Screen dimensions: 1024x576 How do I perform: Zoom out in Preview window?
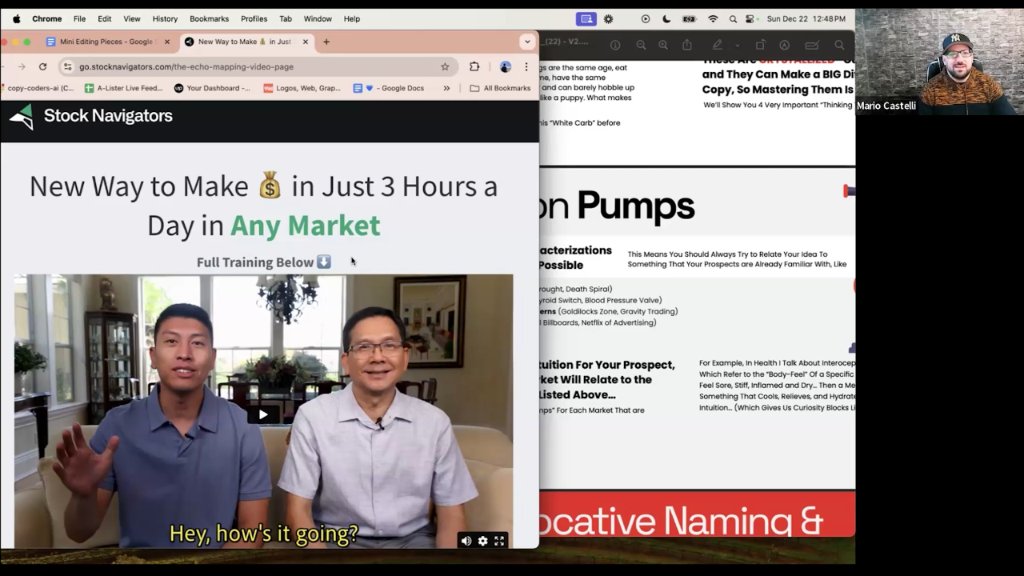coord(641,45)
